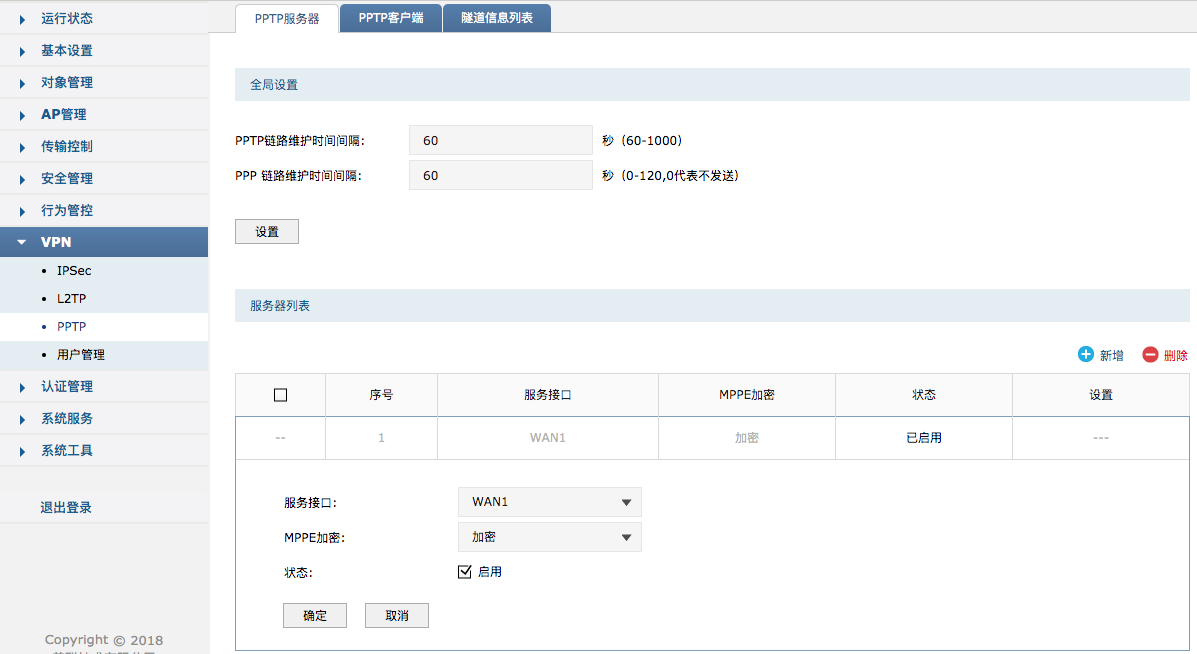Click the PPTP链路维护时间间隔 input field
Viewport: 1197px width, 654px height.
coord(501,140)
